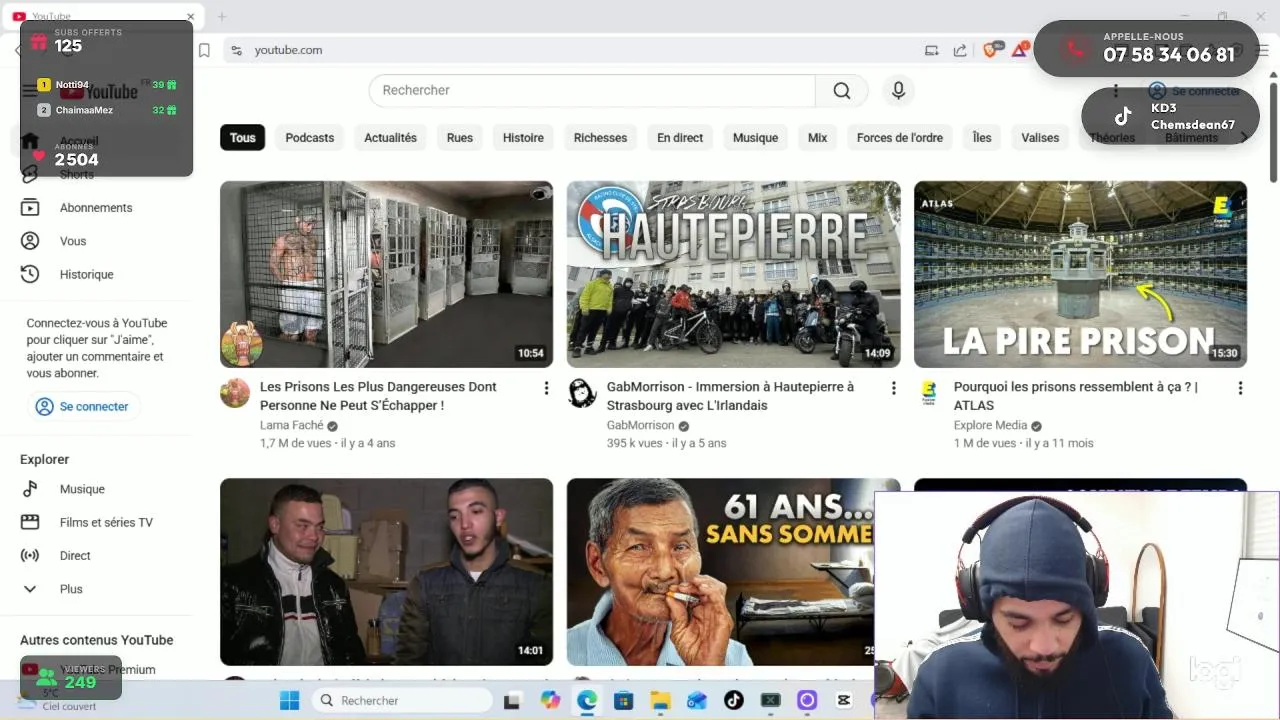Select the En direct filter chip
The width and height of the screenshot is (1280, 720).
pyautogui.click(x=680, y=138)
